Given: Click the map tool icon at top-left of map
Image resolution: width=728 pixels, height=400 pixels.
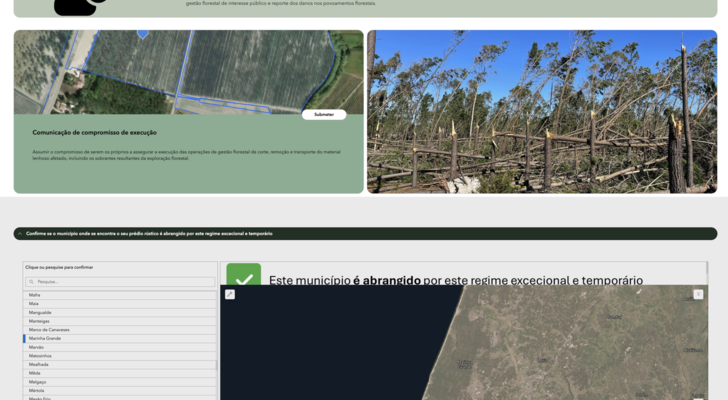Looking at the screenshot, I should pos(230,294).
